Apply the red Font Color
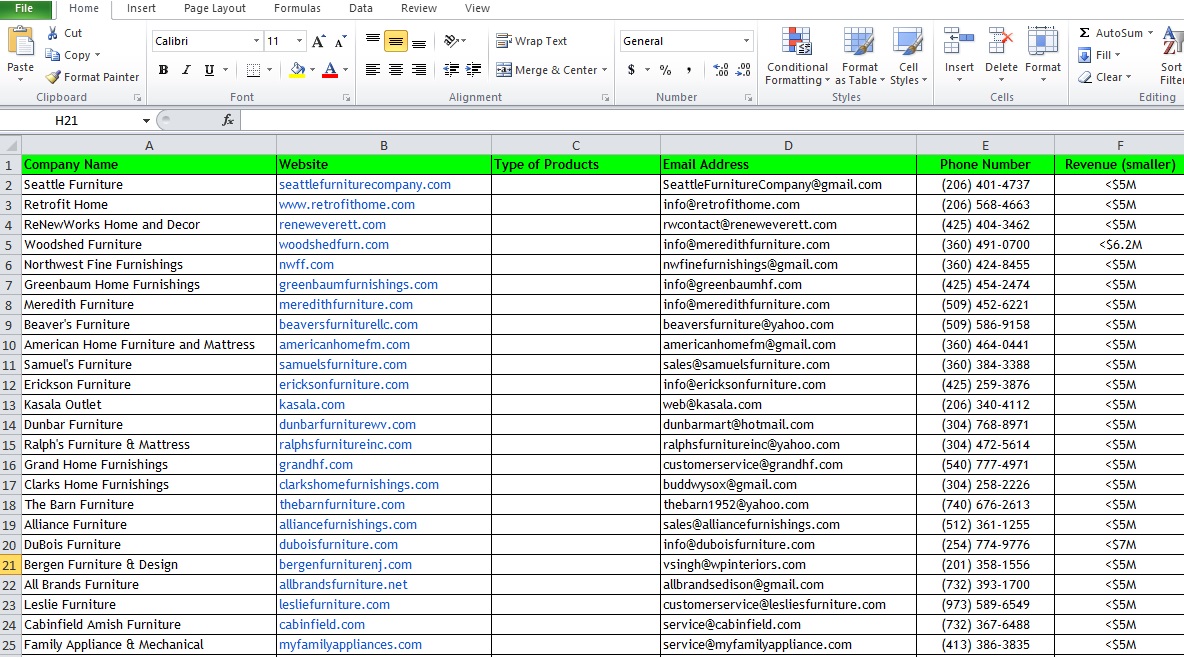Image resolution: width=1184 pixels, height=658 pixels. [x=330, y=70]
